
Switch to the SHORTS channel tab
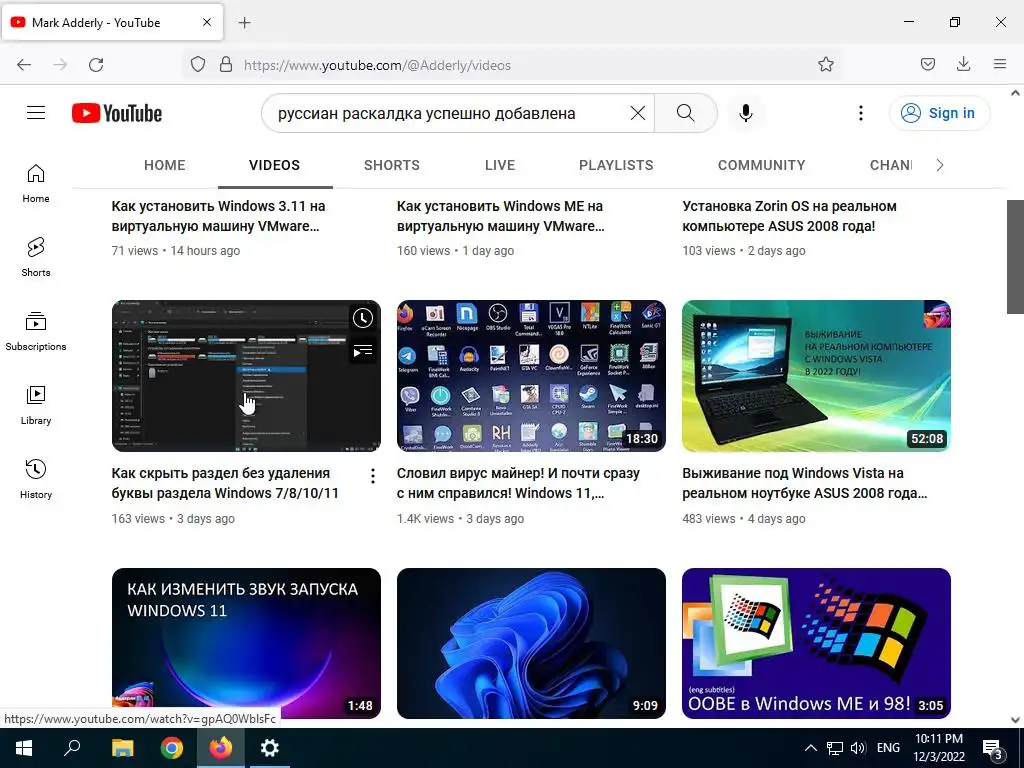392,165
